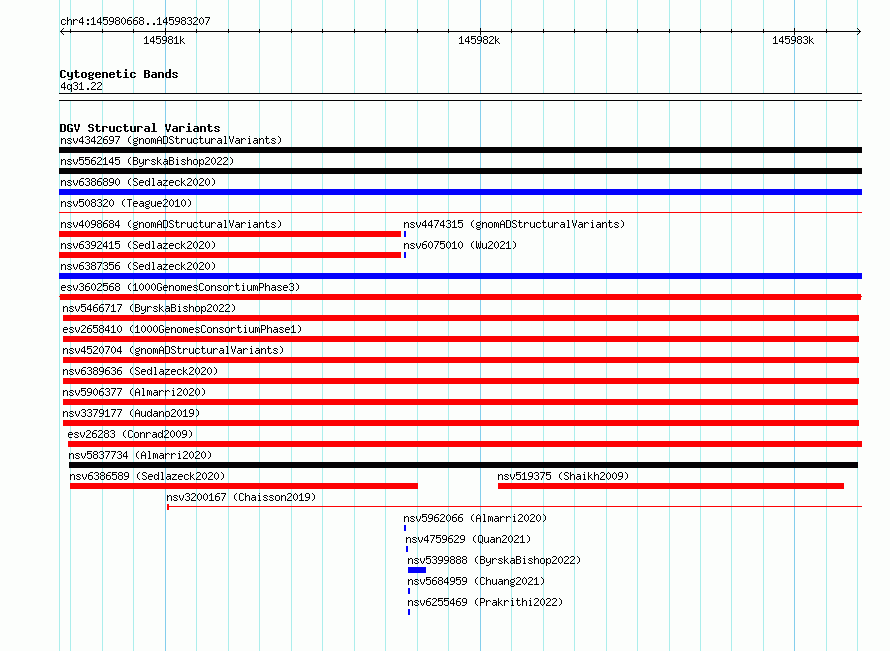Click esv3602568 1000GenomesConsortiumPhase3 label
The width and height of the screenshot is (890, 651).
(180, 287)
